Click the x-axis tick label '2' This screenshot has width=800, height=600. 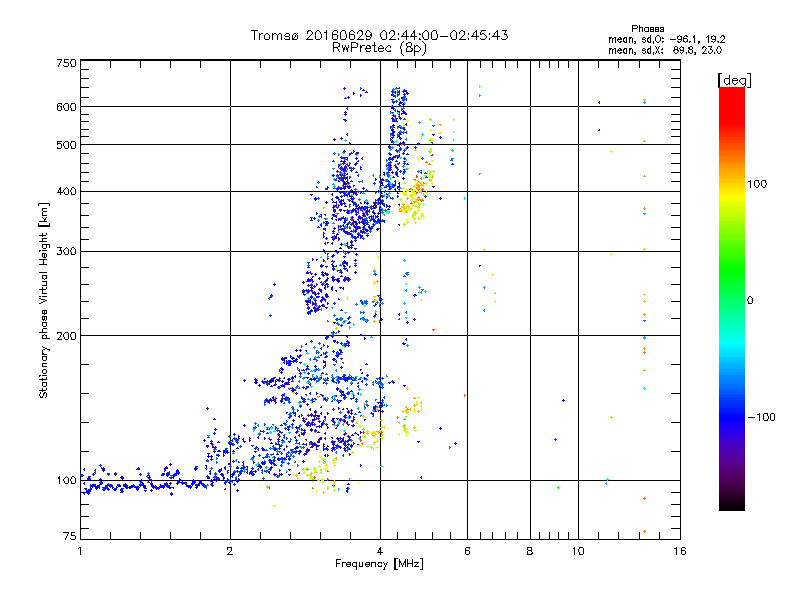click(x=230, y=551)
